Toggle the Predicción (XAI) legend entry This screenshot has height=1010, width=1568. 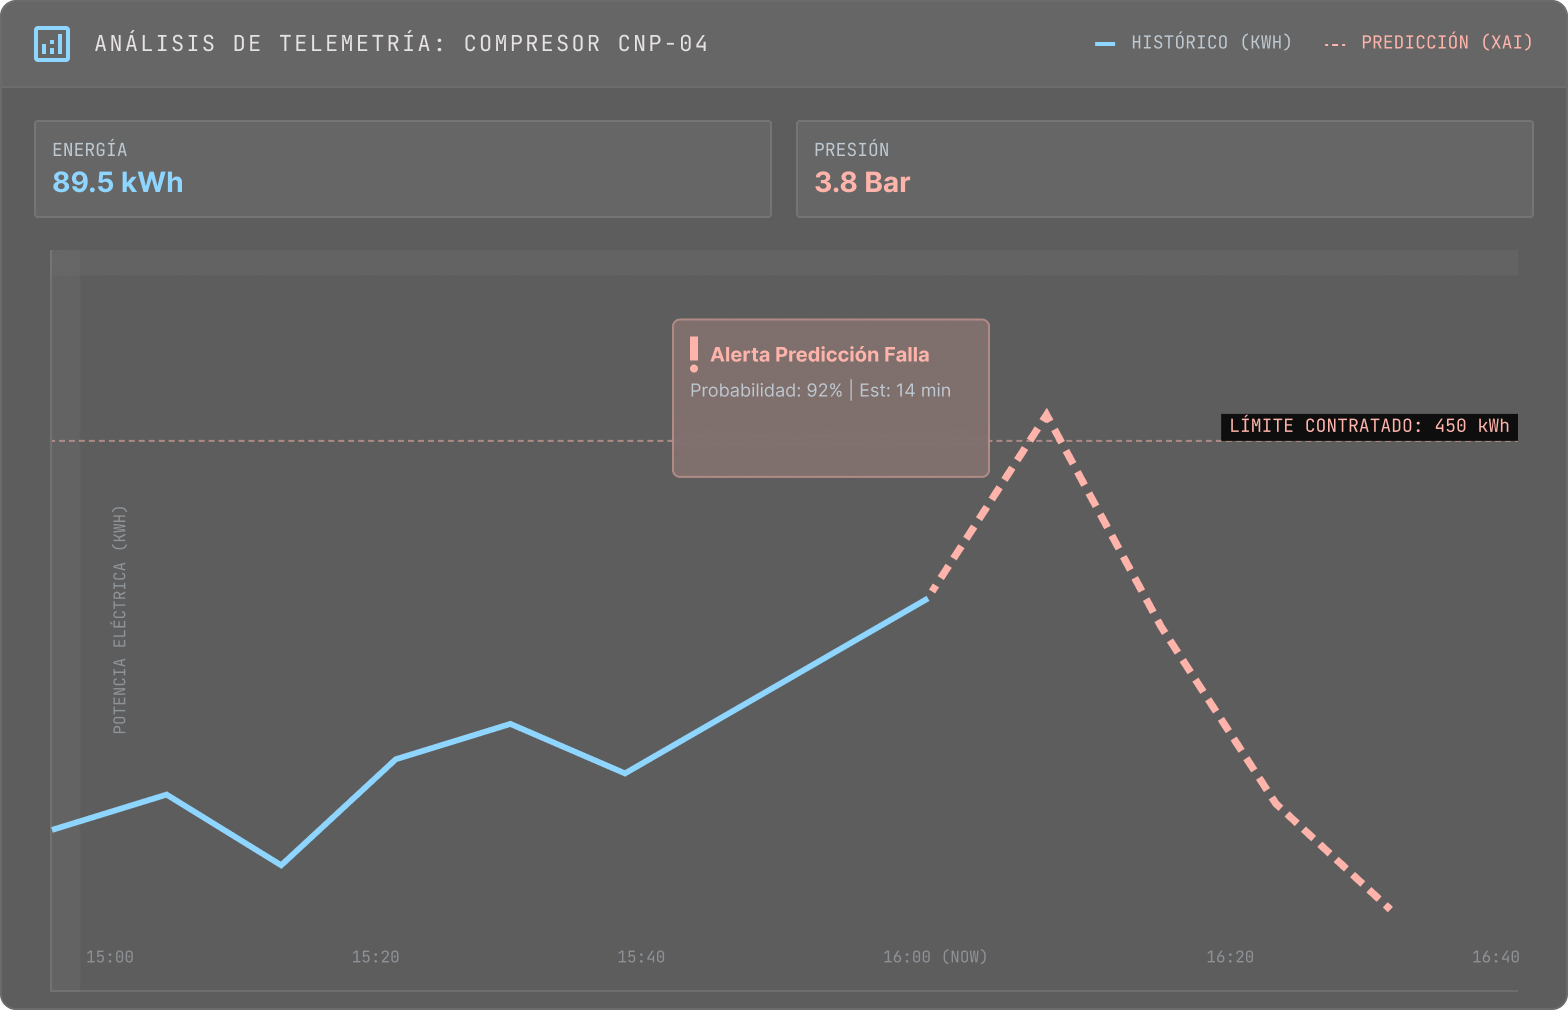point(1428,43)
